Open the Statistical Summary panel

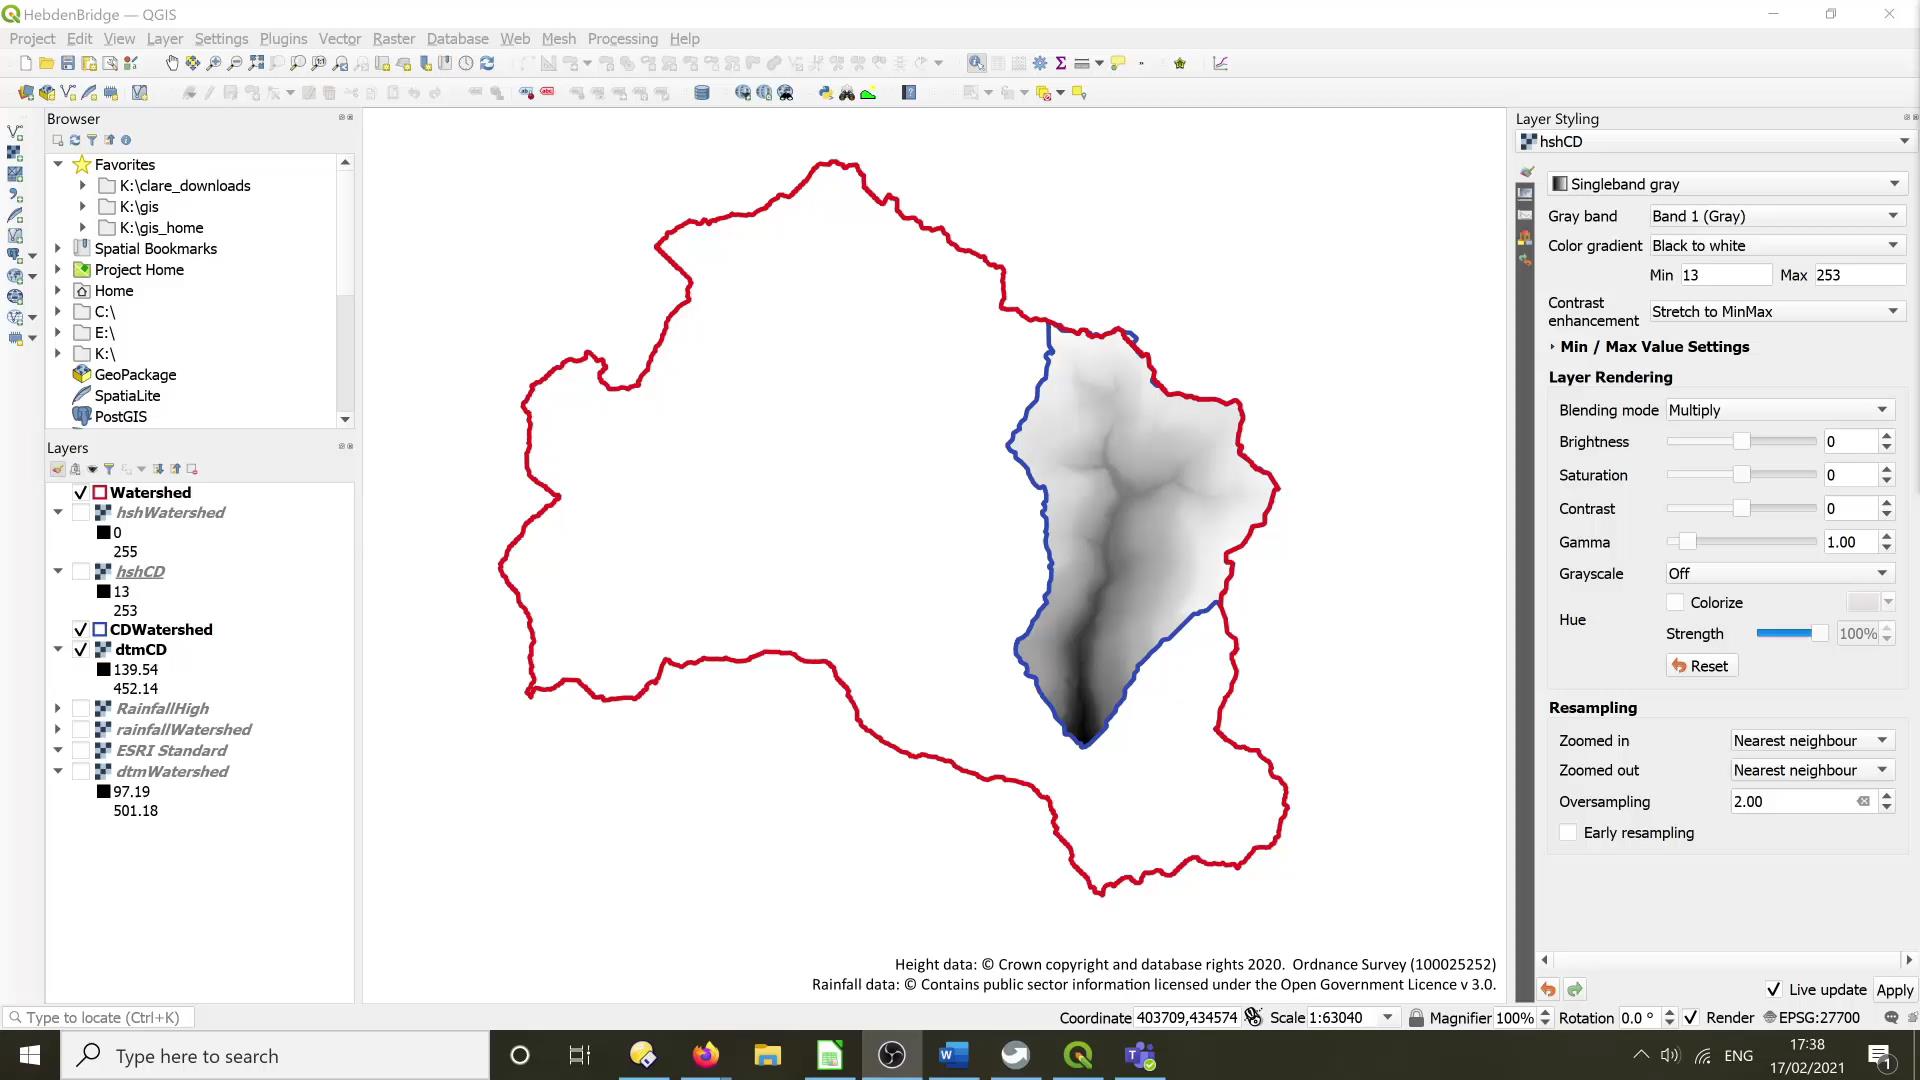click(x=1060, y=63)
